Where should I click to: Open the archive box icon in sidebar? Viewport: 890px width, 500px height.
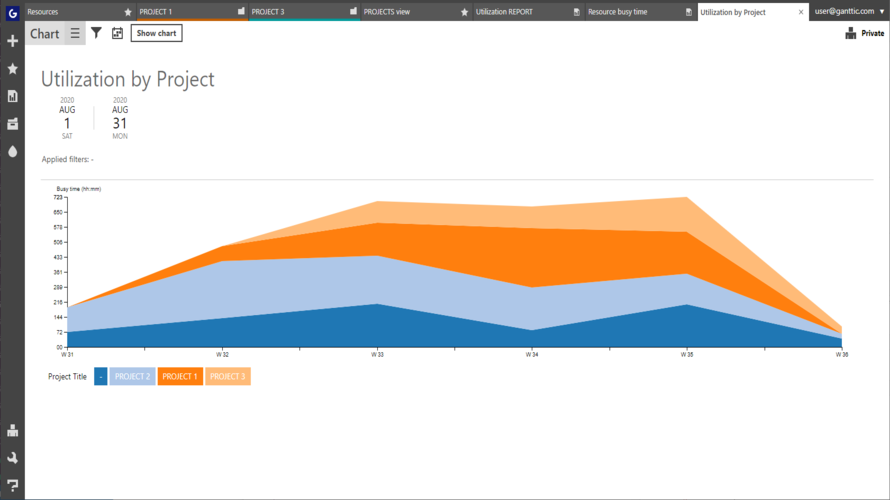coord(12,124)
